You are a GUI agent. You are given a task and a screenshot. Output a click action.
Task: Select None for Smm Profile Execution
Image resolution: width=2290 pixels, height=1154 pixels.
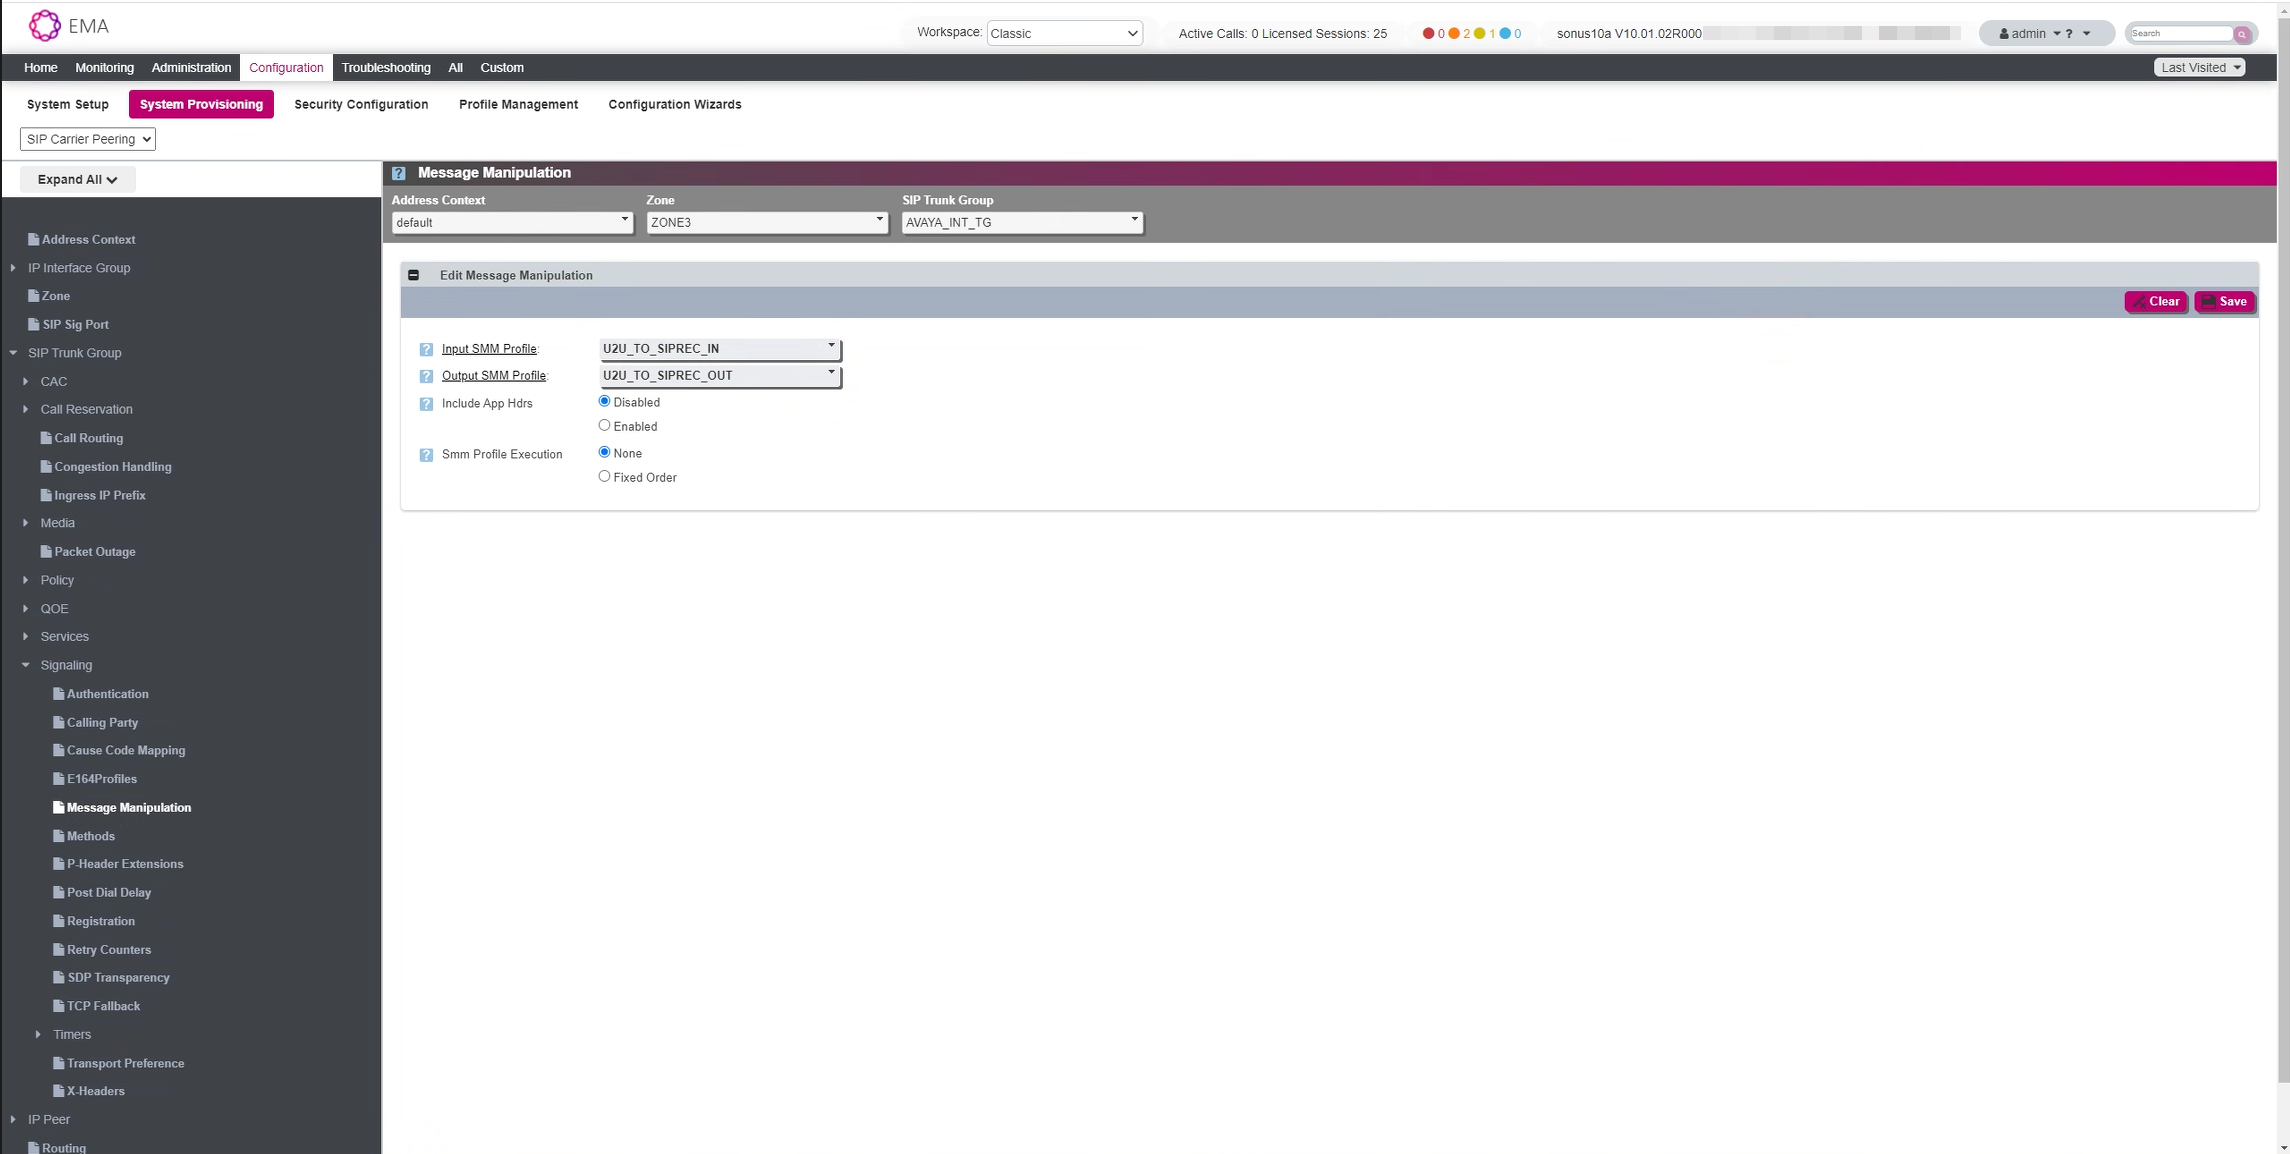click(x=604, y=452)
